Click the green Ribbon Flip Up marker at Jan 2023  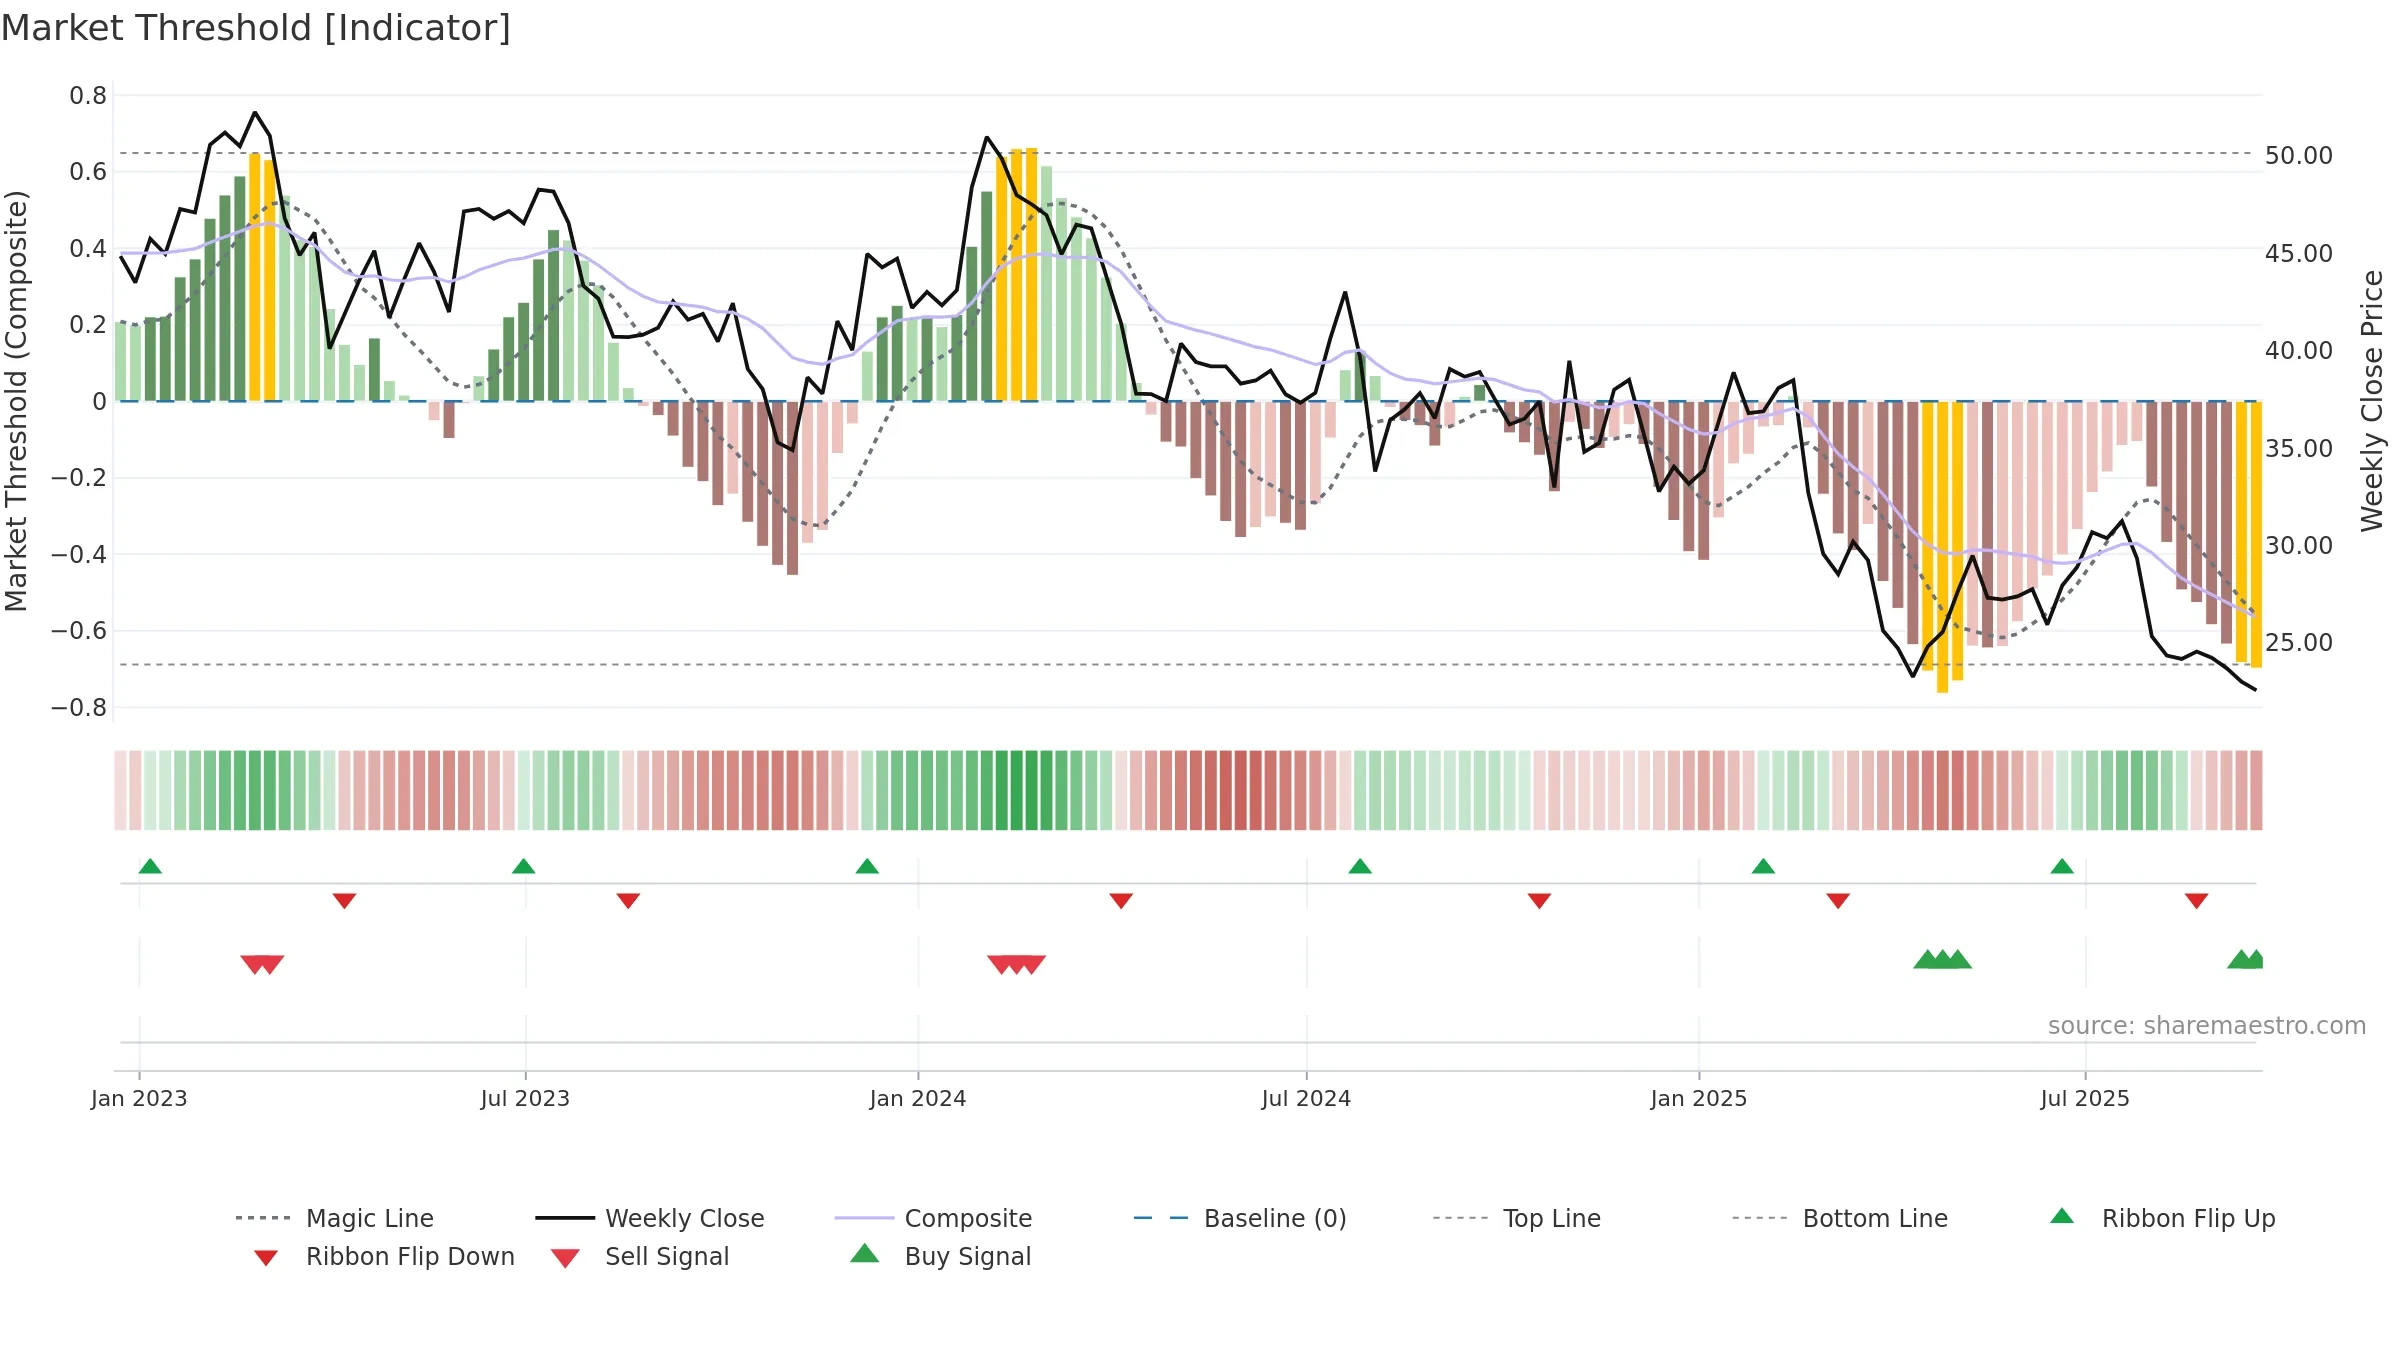click(x=150, y=866)
